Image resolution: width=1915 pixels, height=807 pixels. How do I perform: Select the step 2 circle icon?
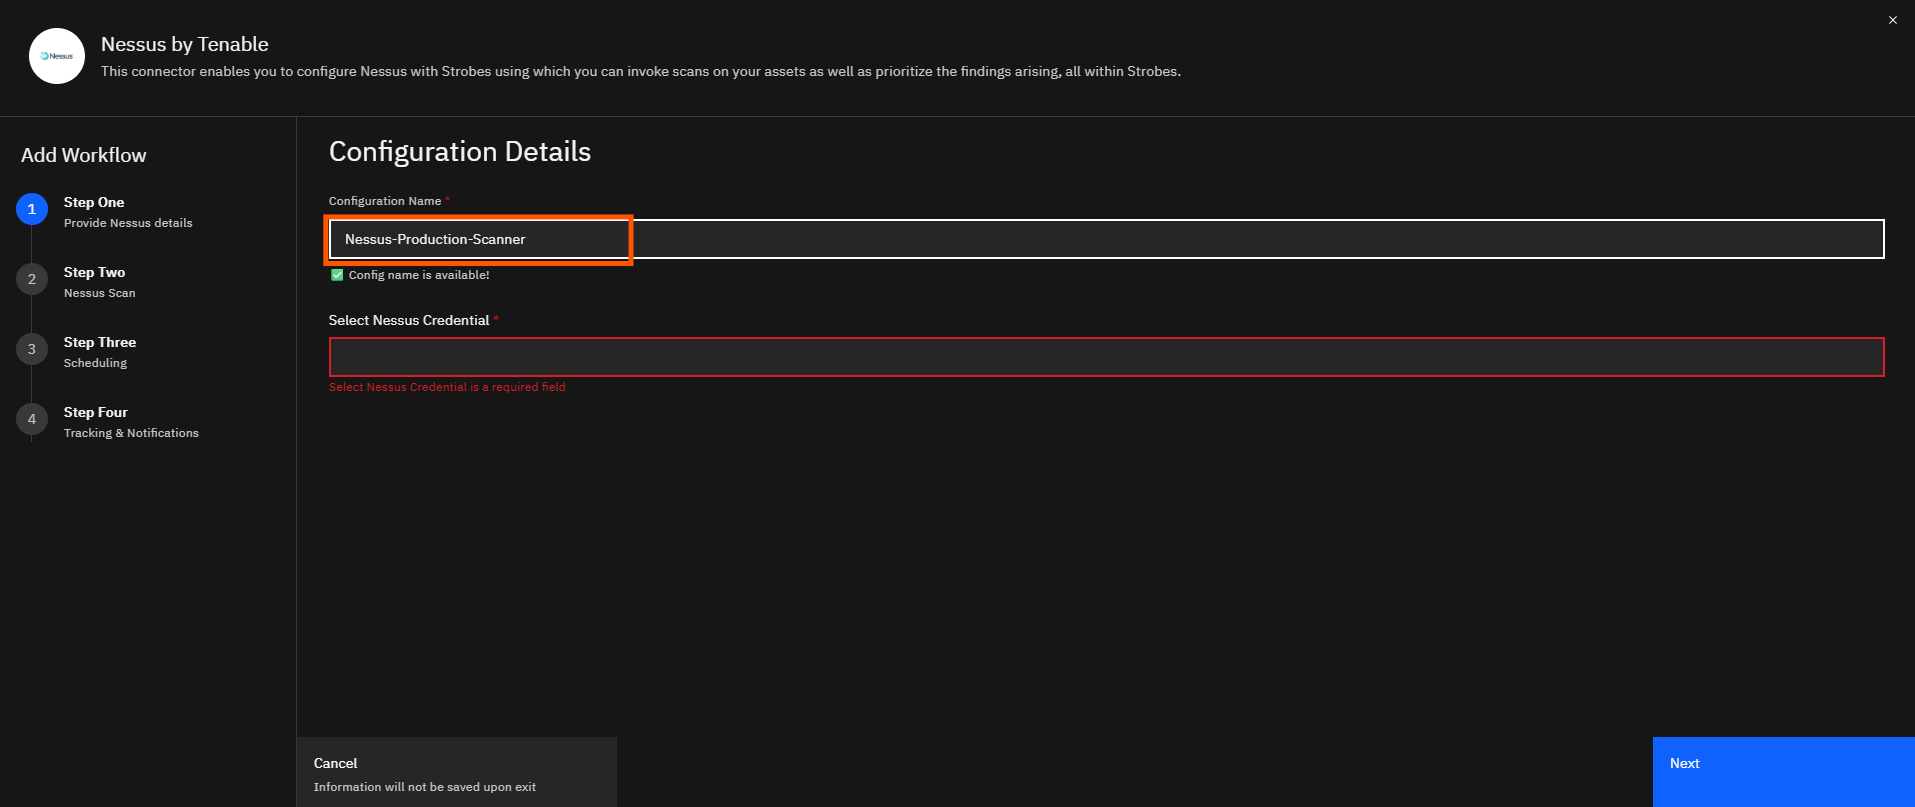[x=32, y=279]
